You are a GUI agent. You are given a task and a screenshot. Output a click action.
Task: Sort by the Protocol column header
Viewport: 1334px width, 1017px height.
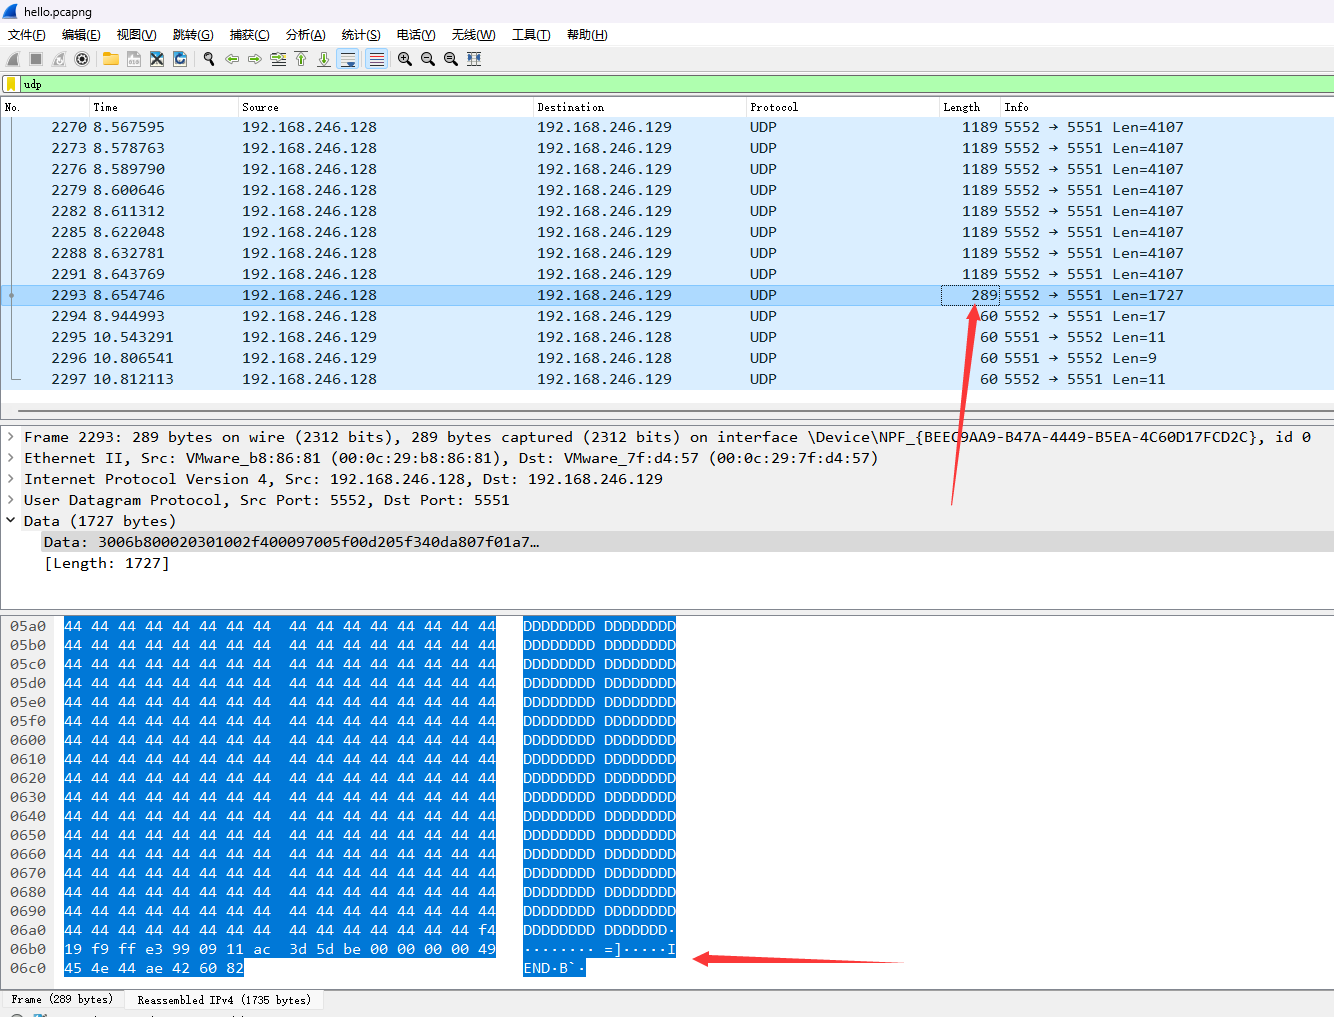coord(843,107)
